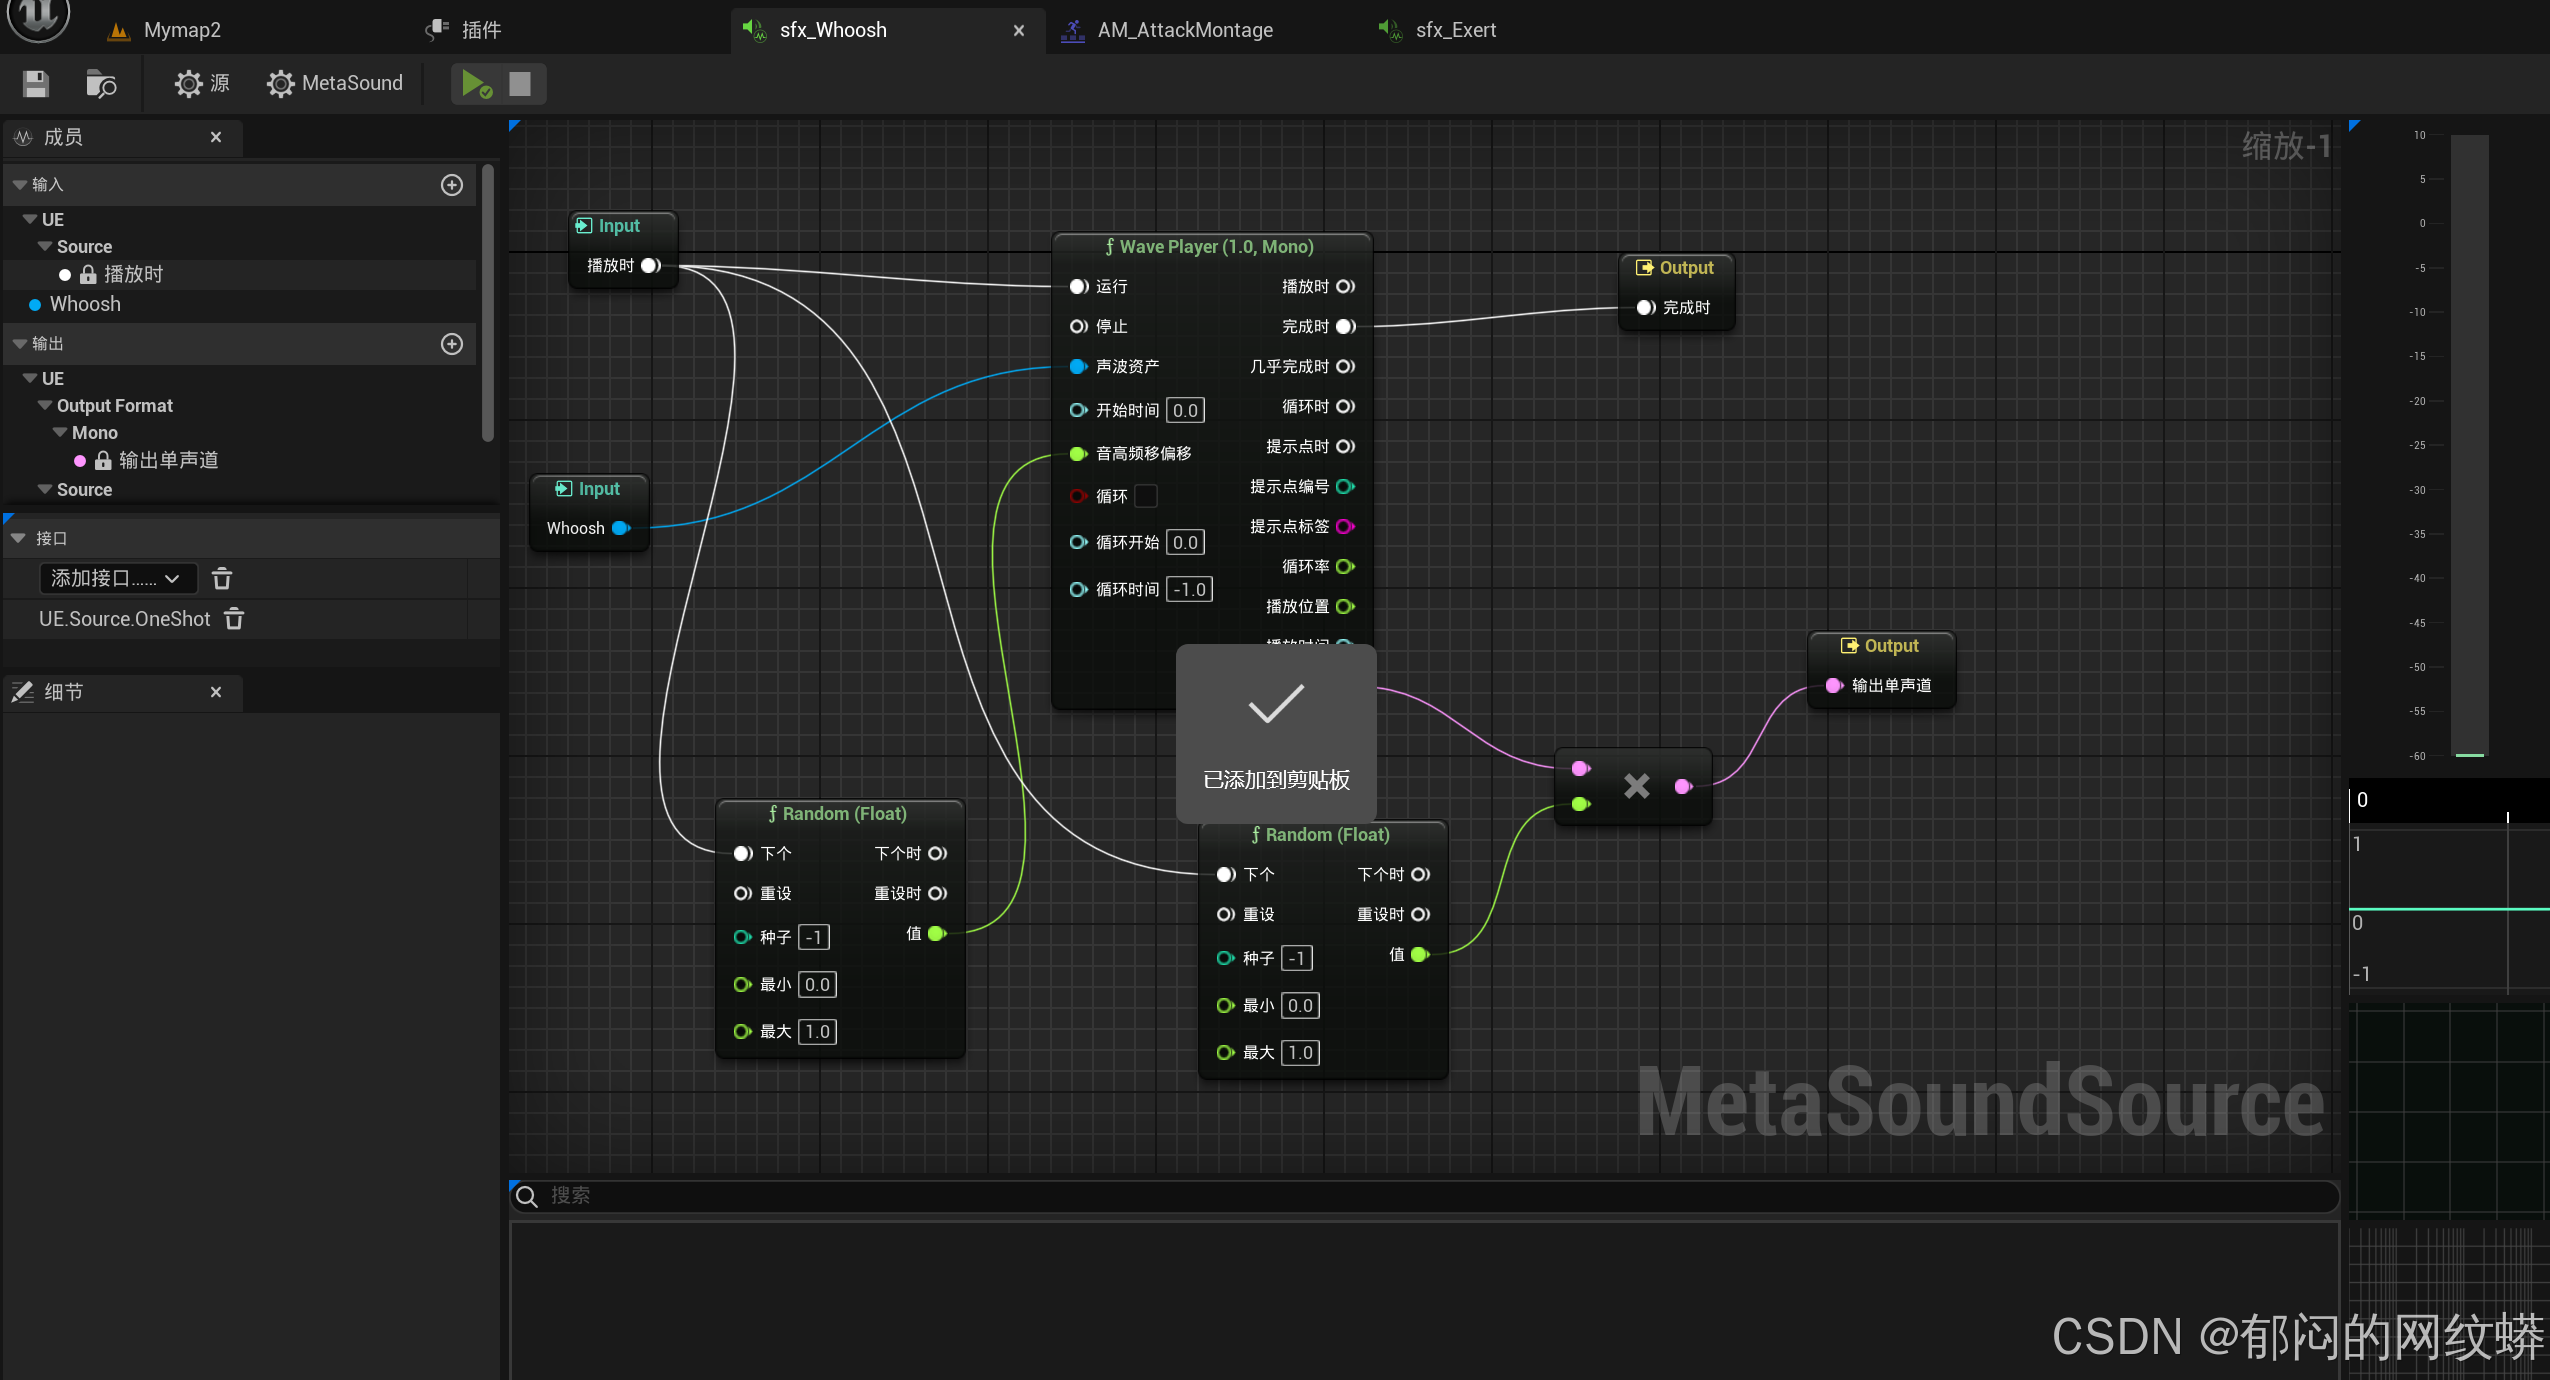Collapse the 输入 section
The height and width of the screenshot is (1380, 2550).
pos(20,185)
